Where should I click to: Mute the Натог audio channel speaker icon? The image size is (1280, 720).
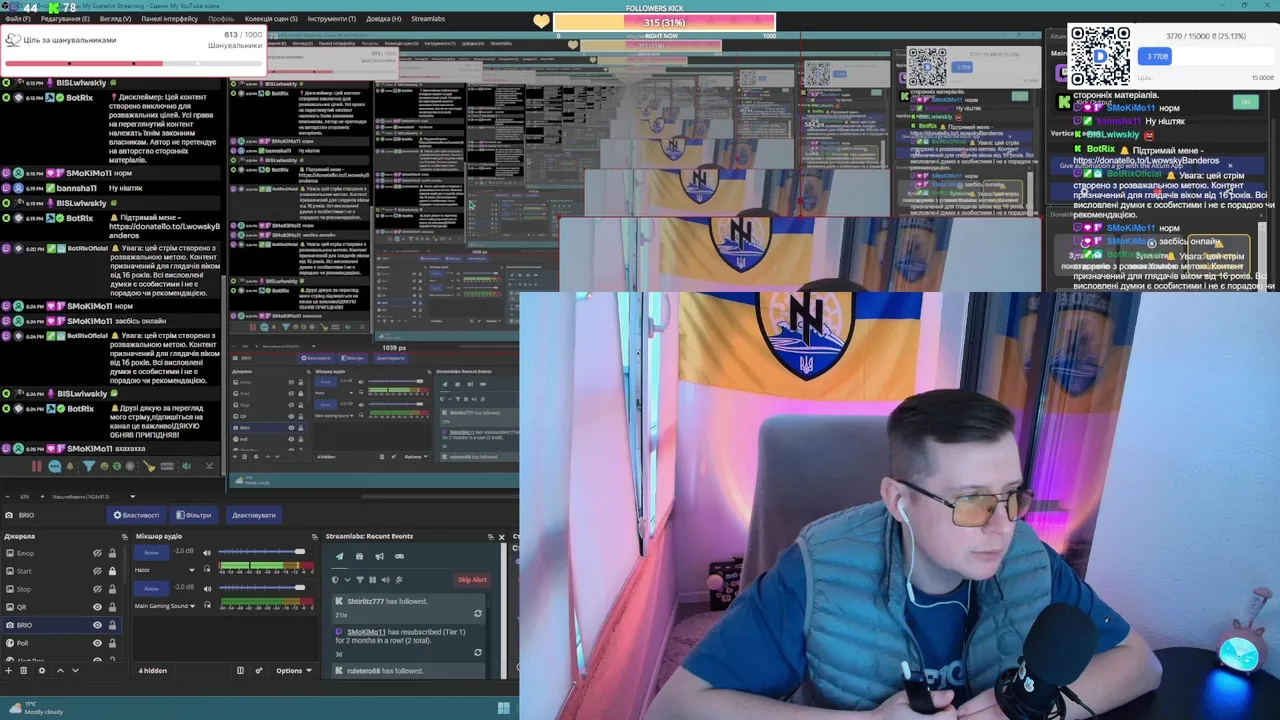click(x=207, y=552)
